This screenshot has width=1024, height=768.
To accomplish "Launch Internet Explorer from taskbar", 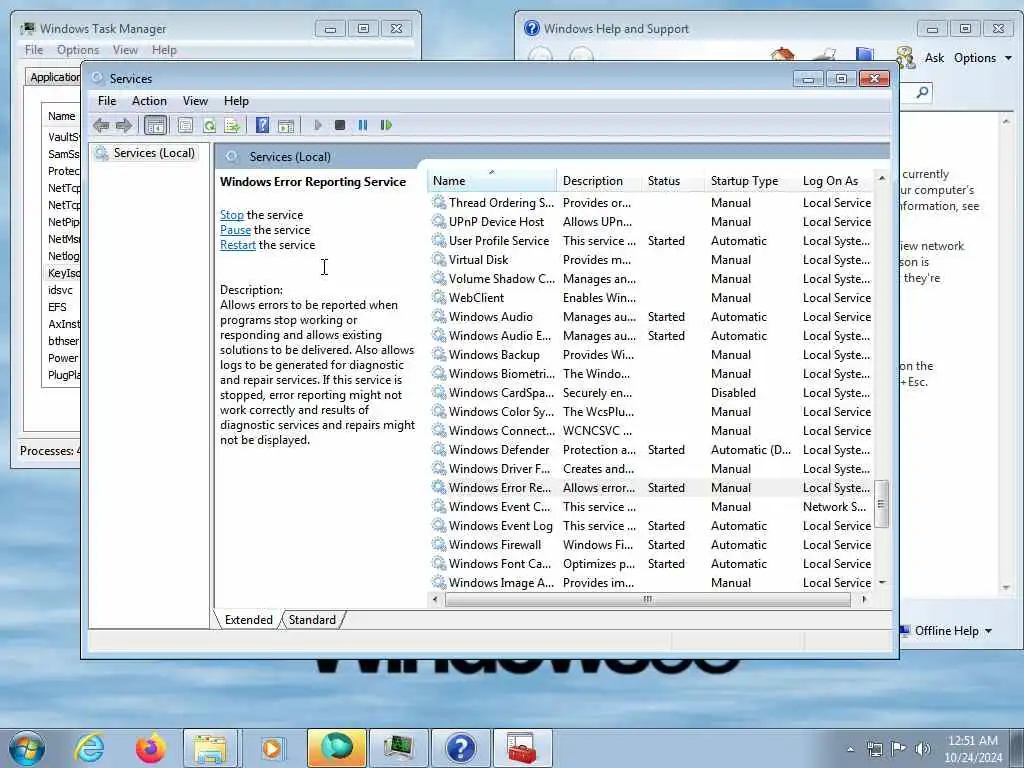I will [89, 748].
